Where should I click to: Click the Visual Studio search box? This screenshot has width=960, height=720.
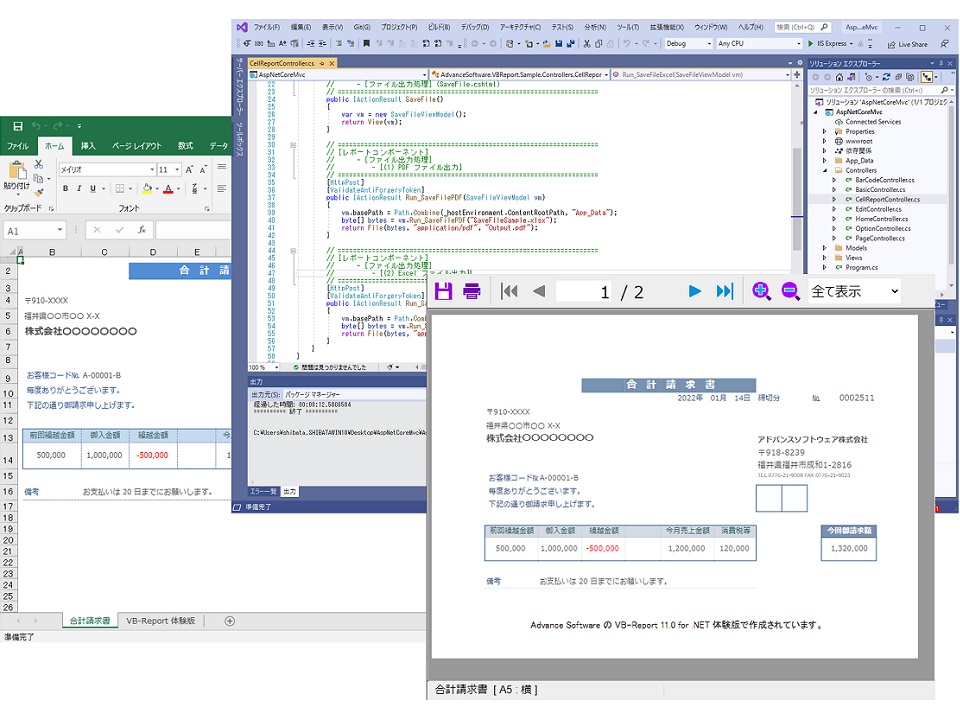pos(802,27)
